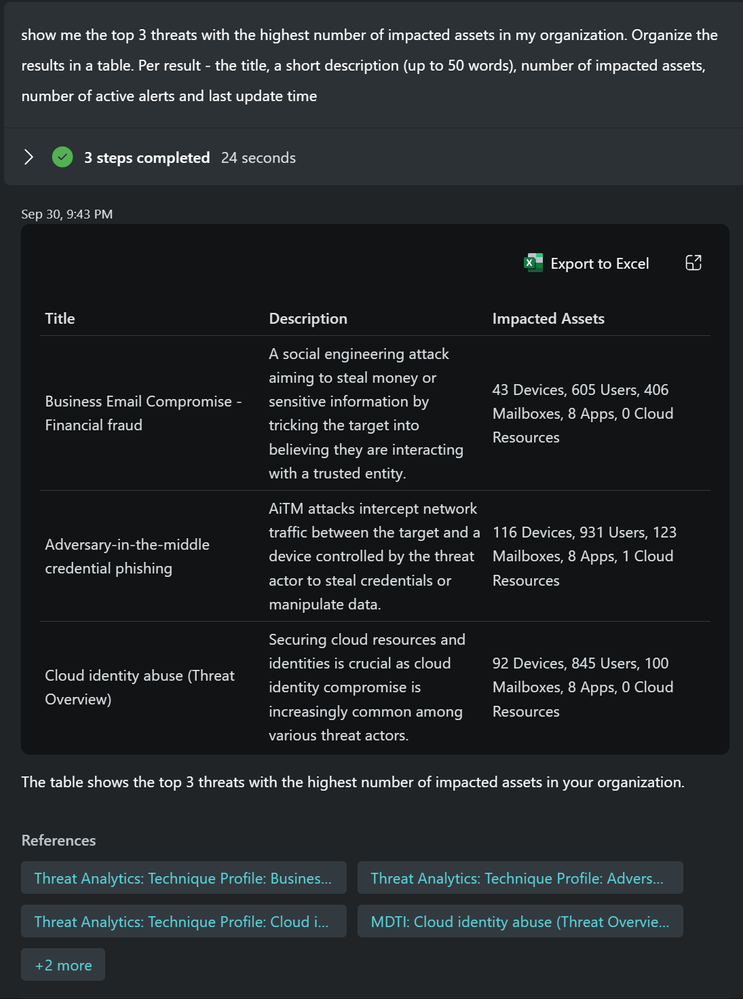Click the green completed checkmark icon
743x999 pixels.
pos(62,157)
